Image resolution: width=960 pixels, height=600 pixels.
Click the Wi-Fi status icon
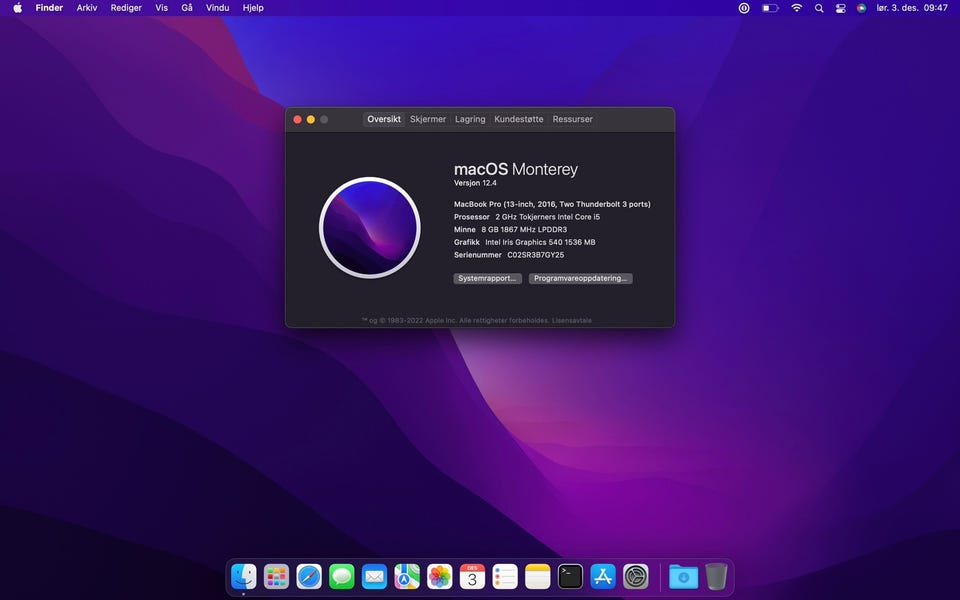pos(797,8)
